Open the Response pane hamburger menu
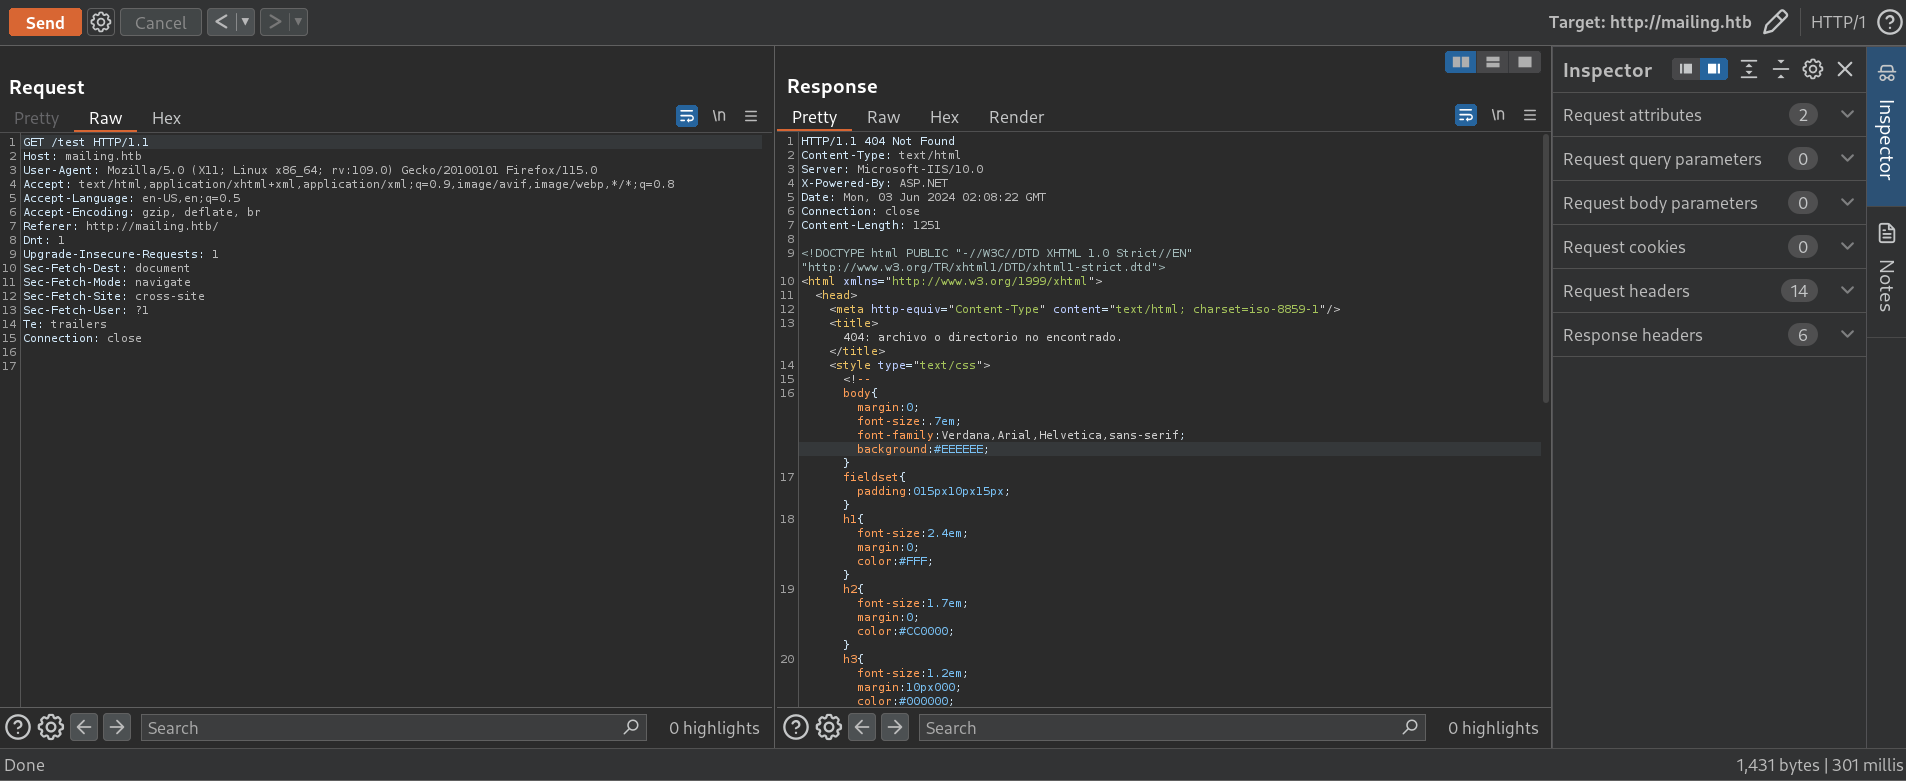Viewport: 1906px width, 781px height. [1530, 115]
